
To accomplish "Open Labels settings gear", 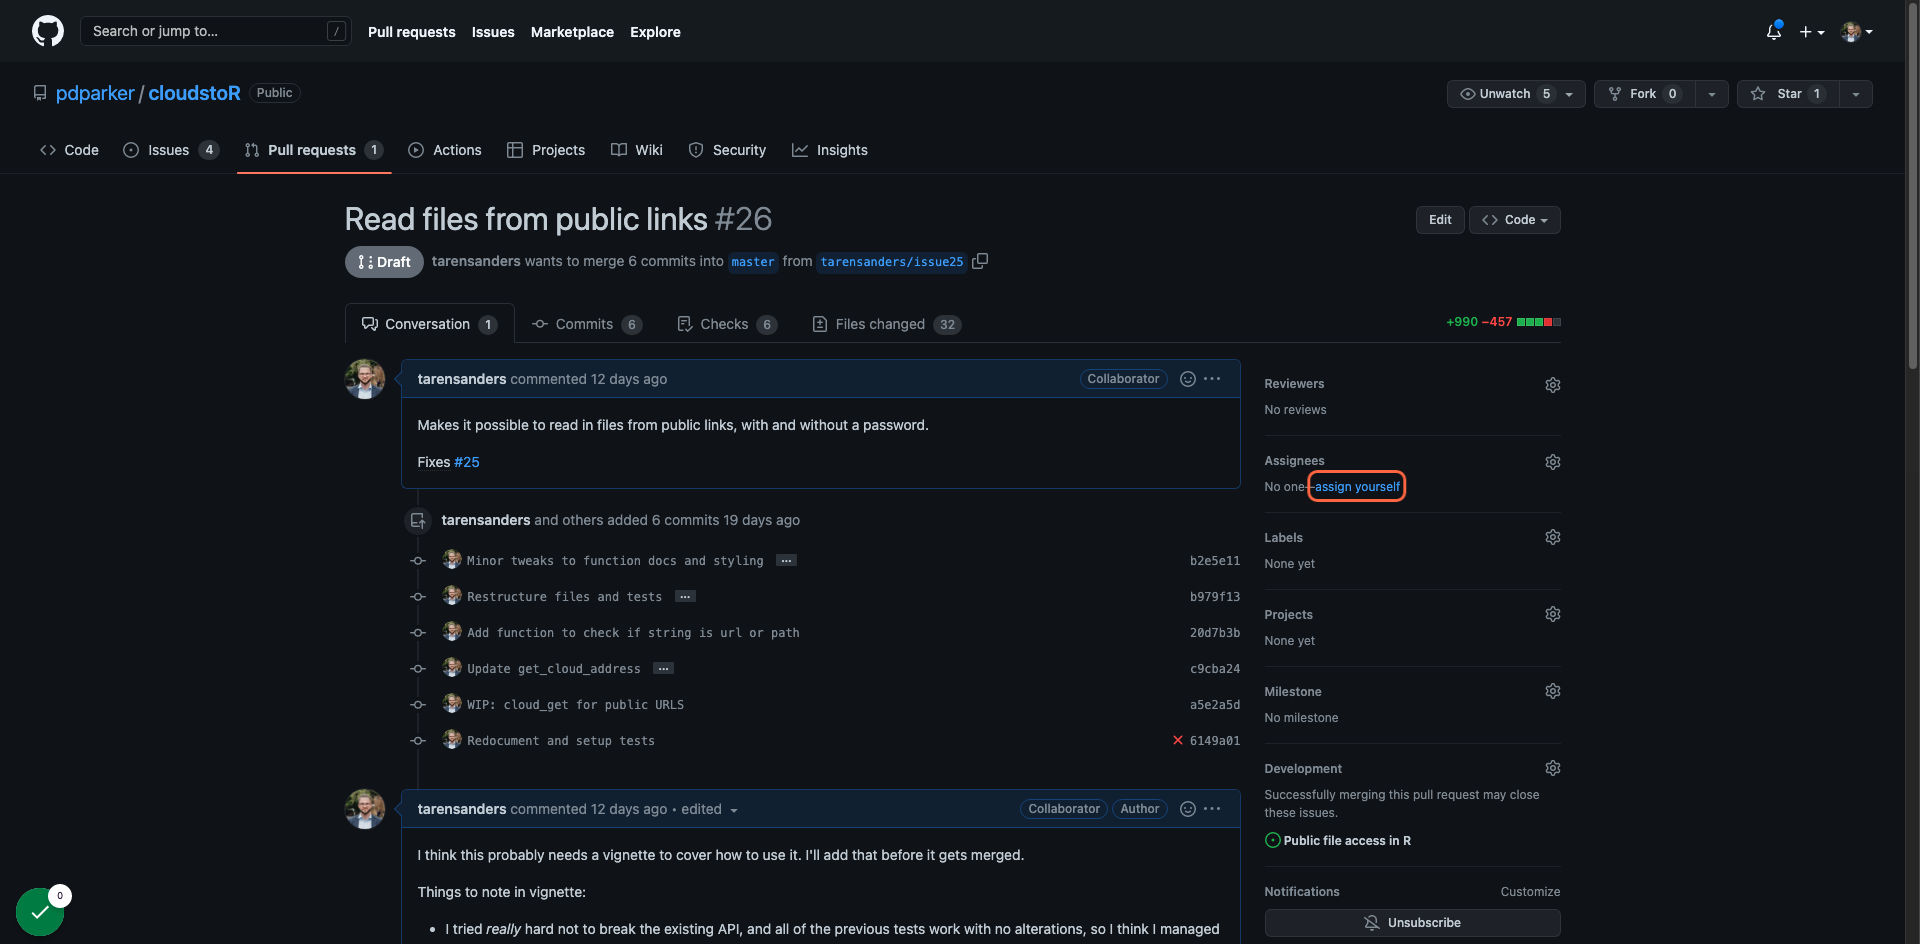I will click(x=1552, y=537).
